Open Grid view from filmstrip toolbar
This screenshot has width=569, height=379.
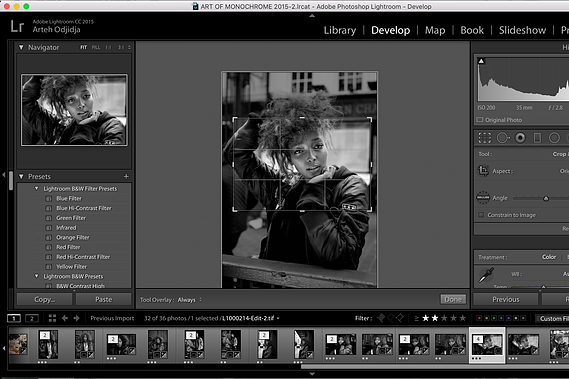point(52,318)
